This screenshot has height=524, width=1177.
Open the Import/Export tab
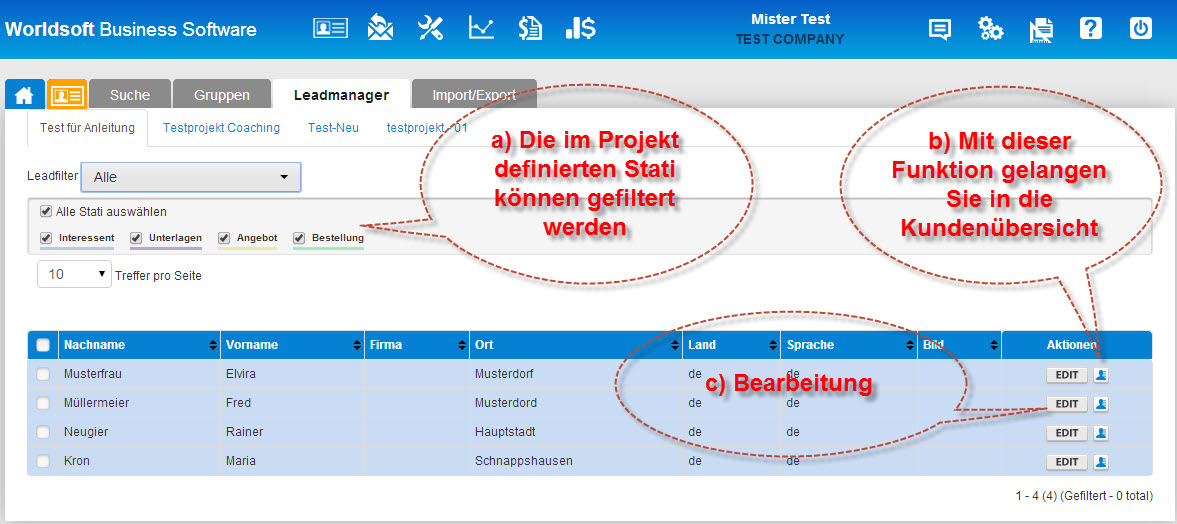474,95
